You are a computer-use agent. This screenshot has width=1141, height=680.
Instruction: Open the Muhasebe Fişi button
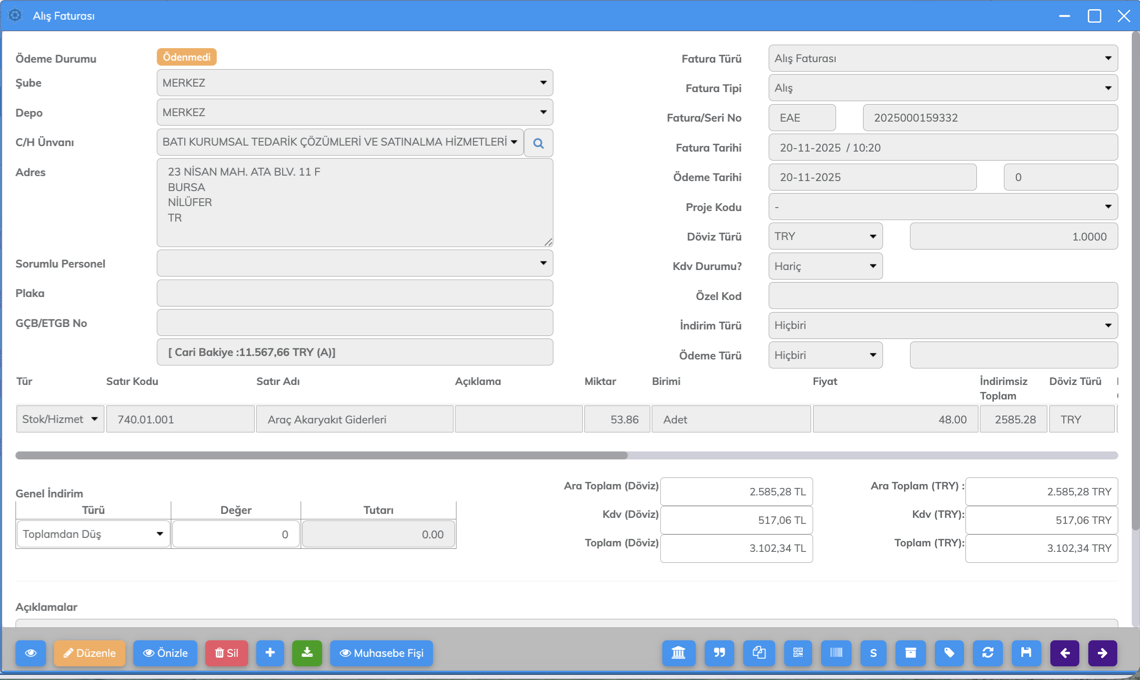pyautogui.click(x=381, y=653)
